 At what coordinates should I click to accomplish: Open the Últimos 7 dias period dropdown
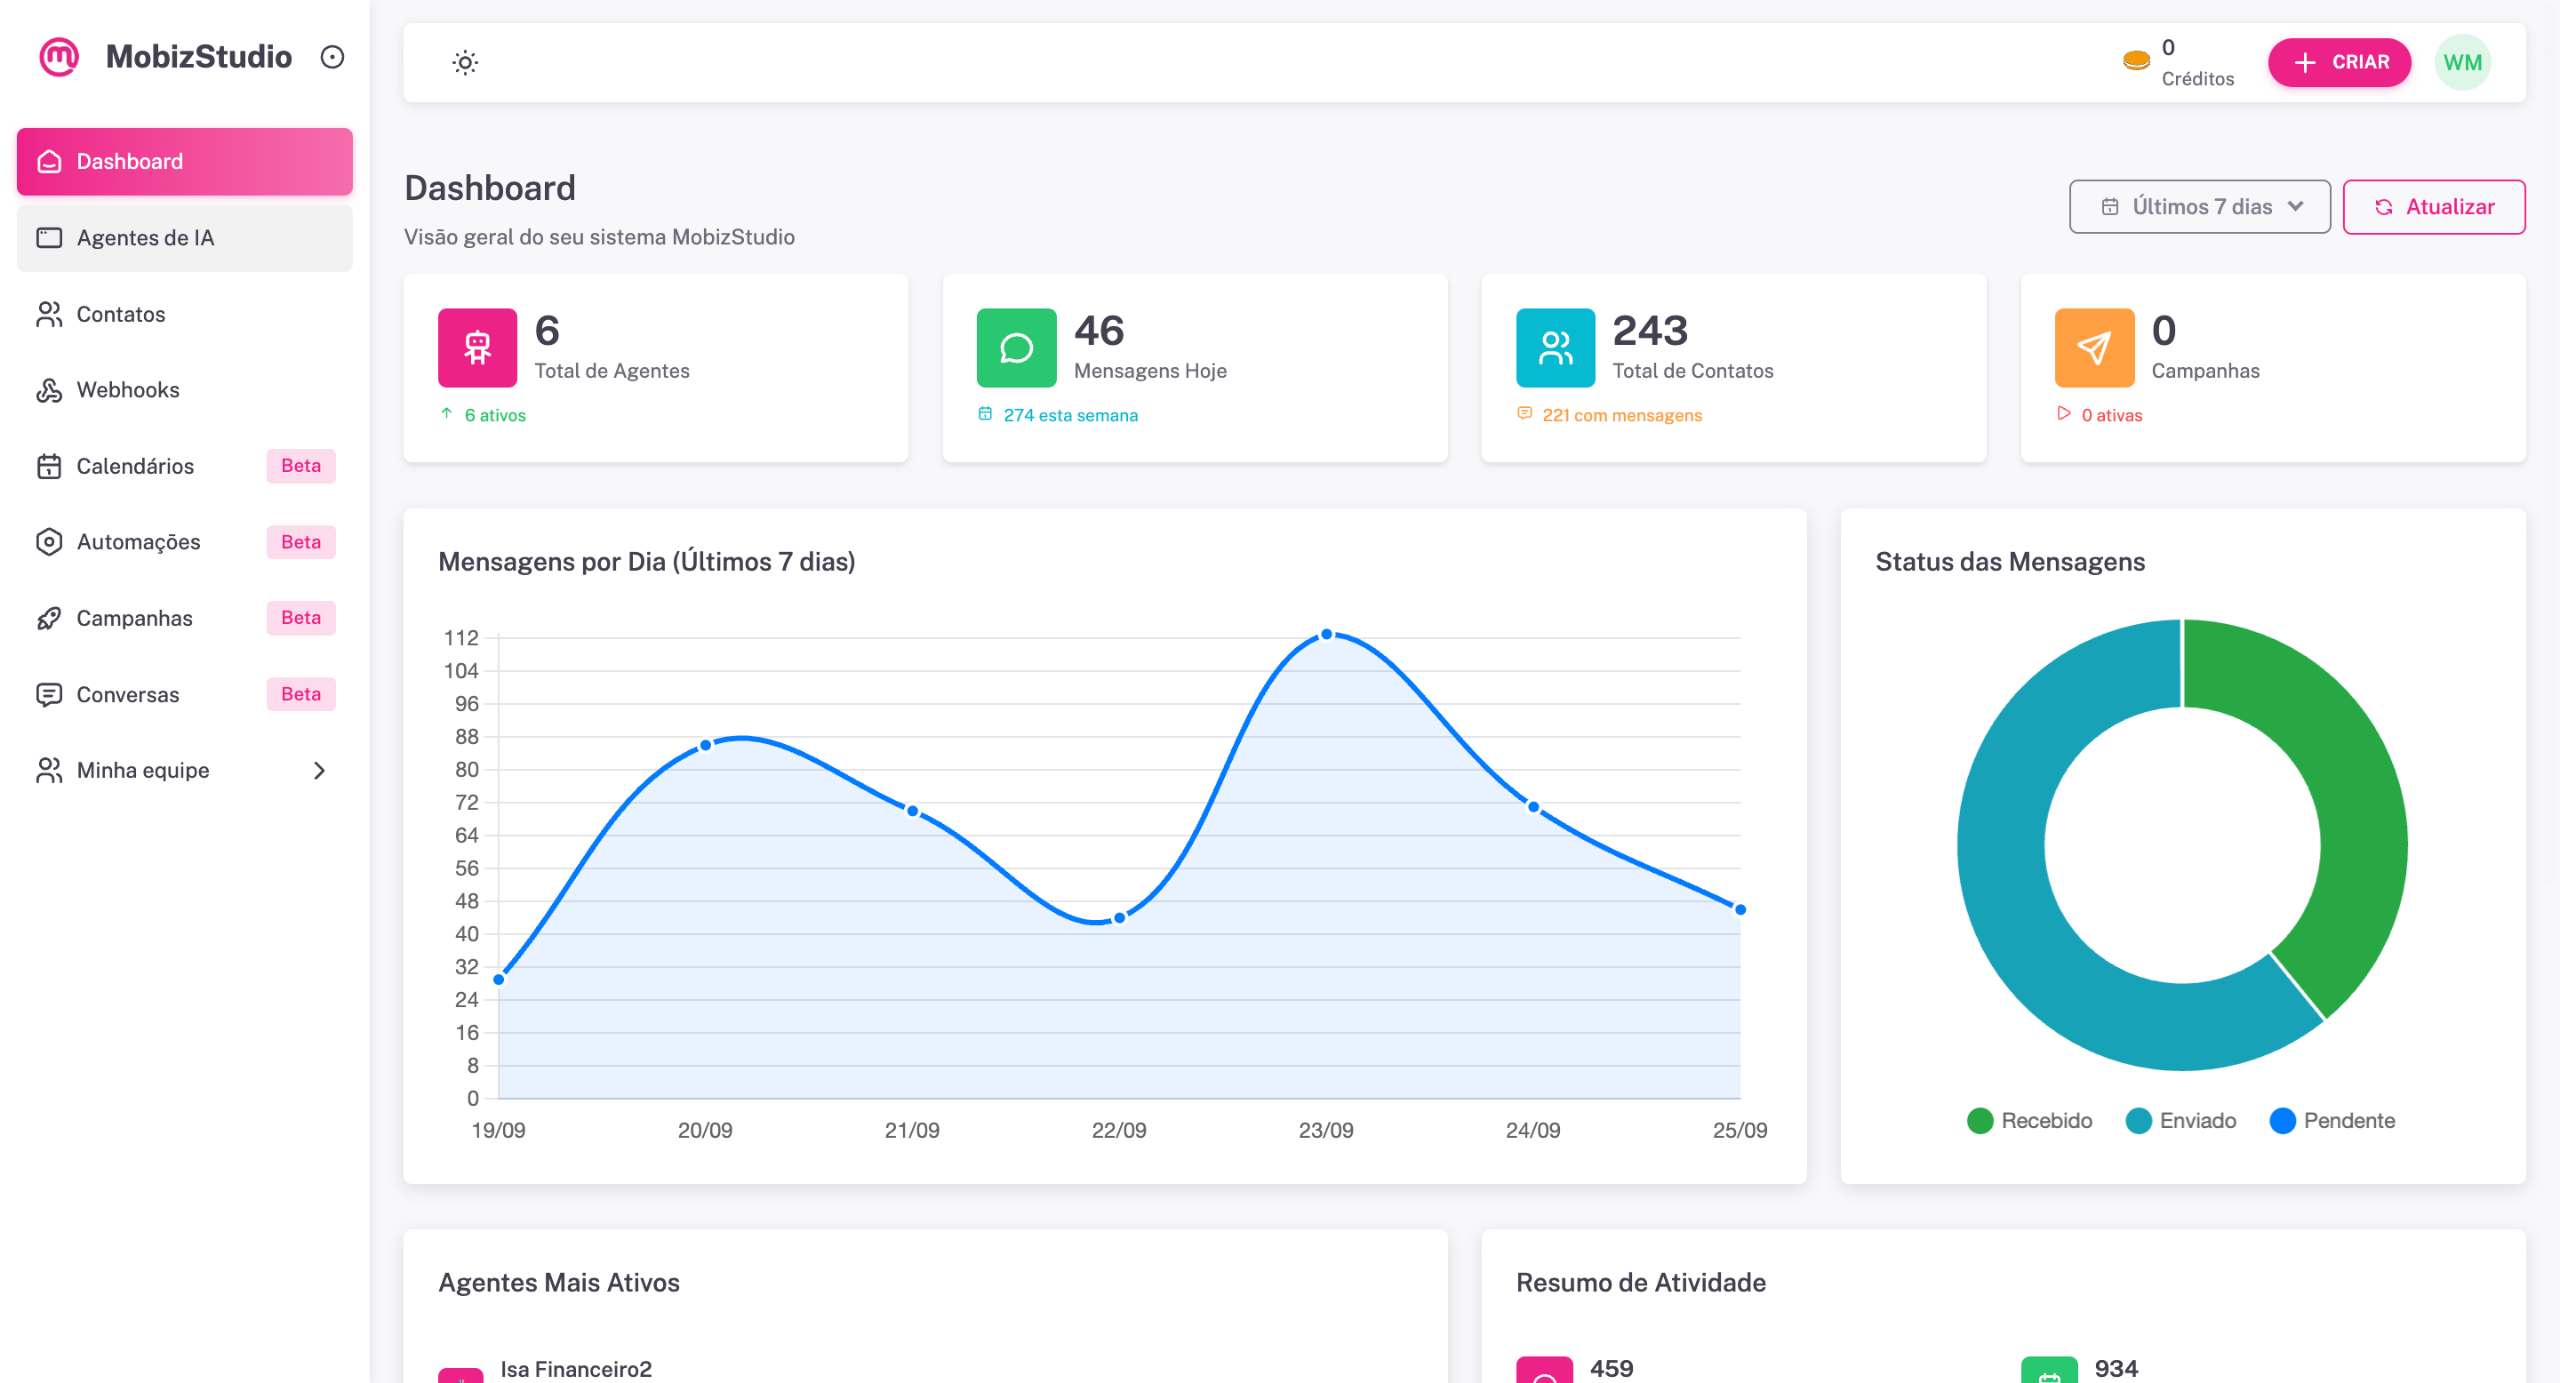[x=2199, y=207]
